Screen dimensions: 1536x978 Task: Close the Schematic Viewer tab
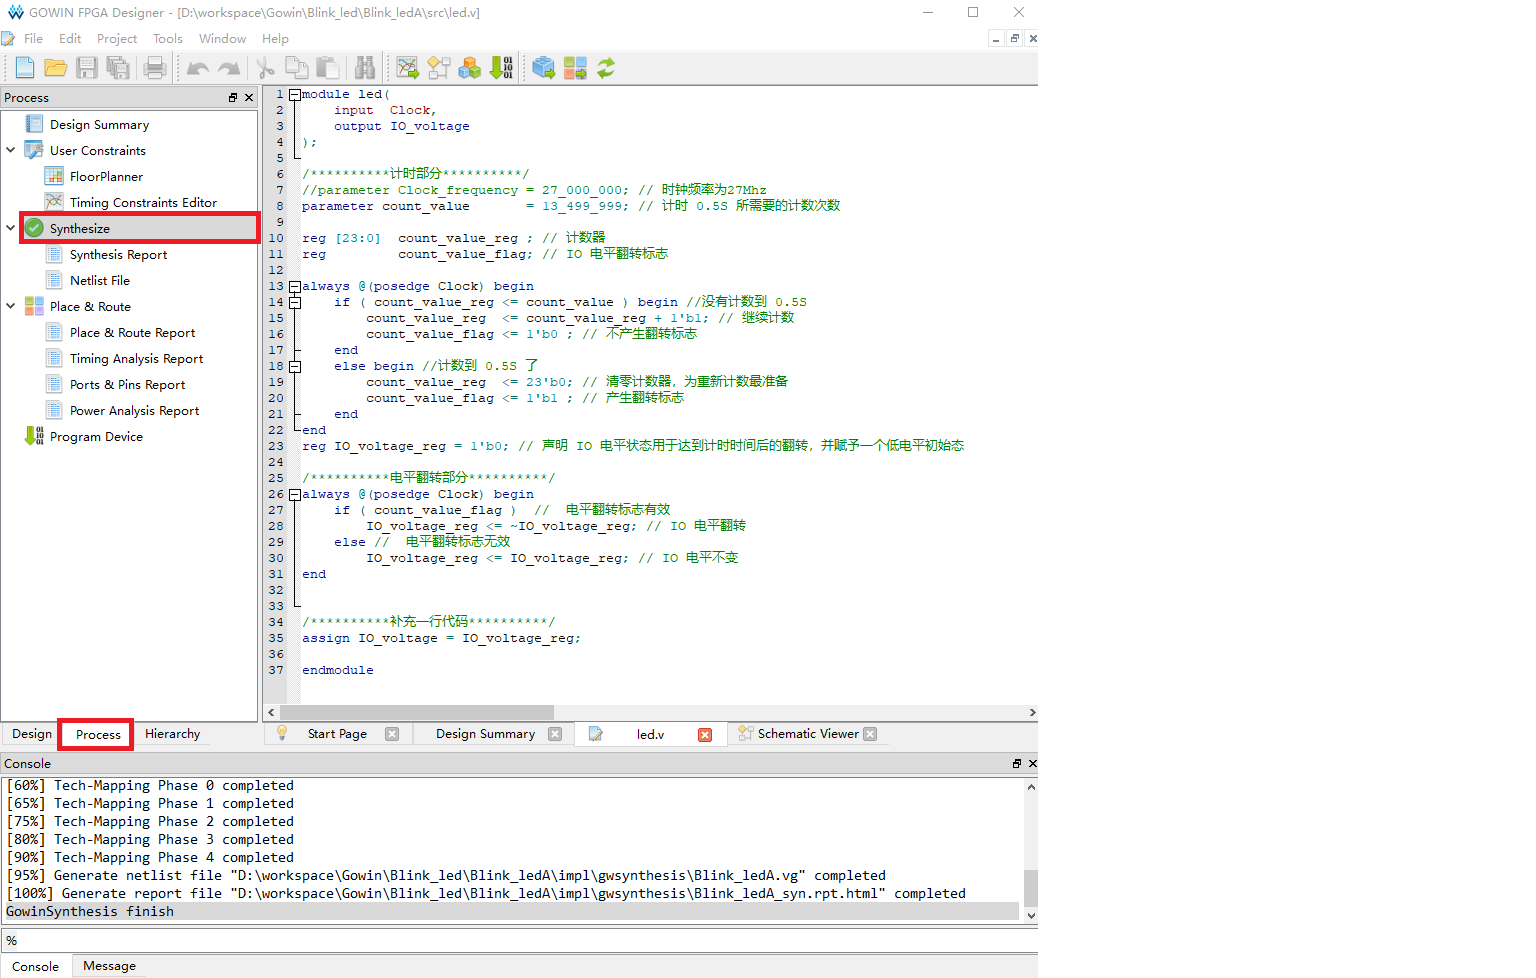click(x=870, y=733)
